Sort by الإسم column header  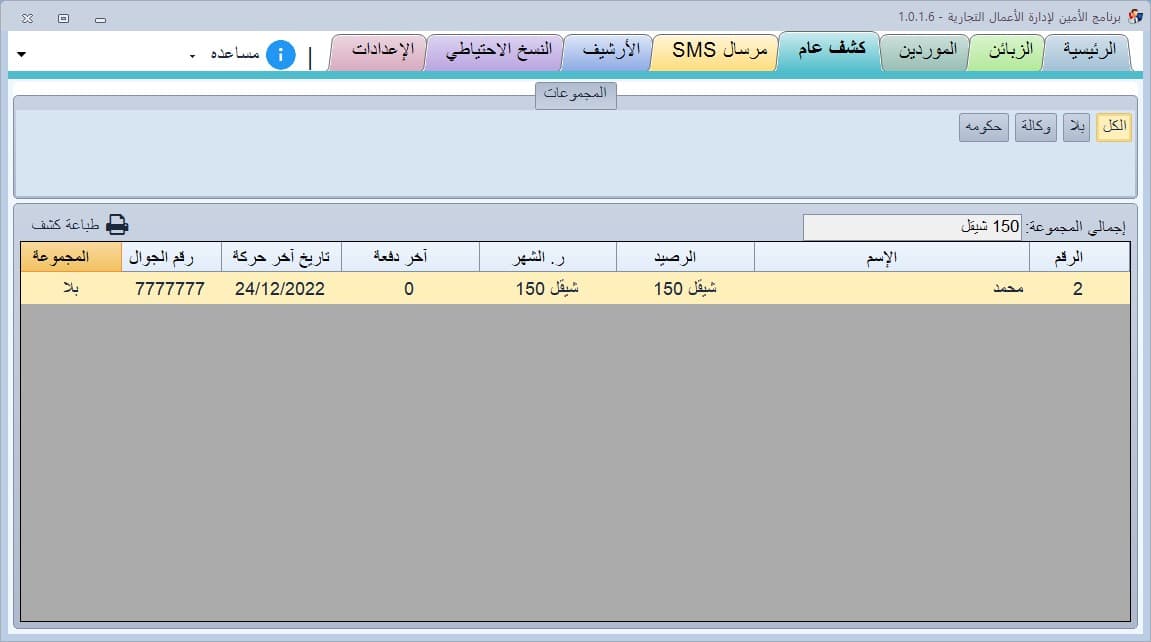[891, 257]
